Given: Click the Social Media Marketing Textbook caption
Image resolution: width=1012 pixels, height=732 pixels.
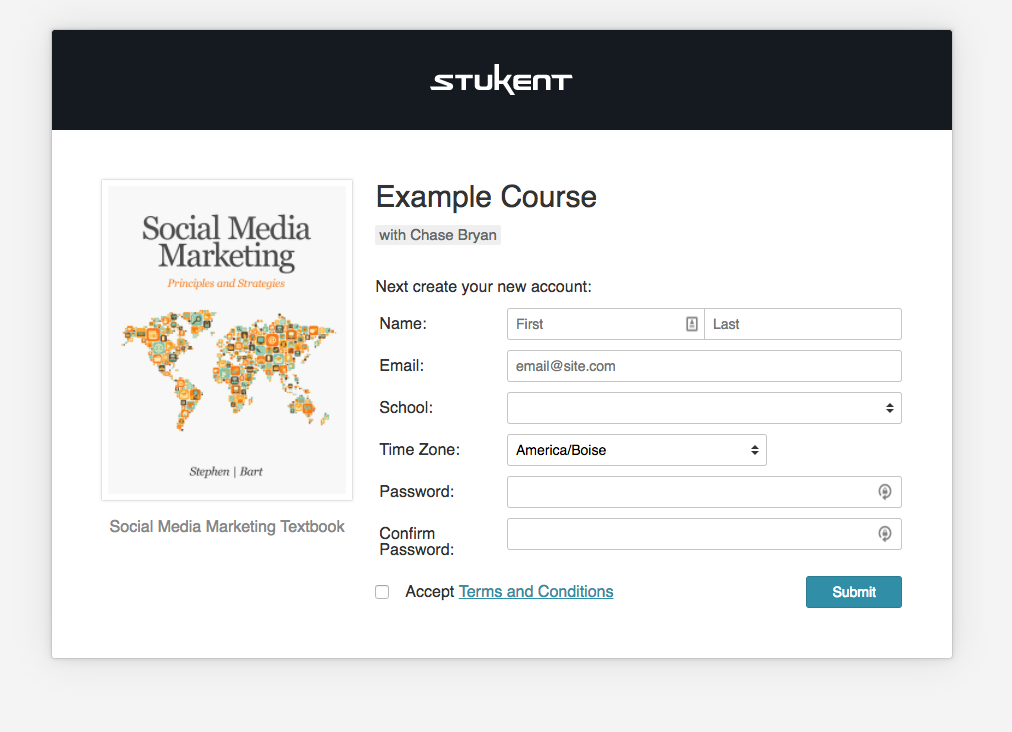Looking at the screenshot, I should pos(227,527).
